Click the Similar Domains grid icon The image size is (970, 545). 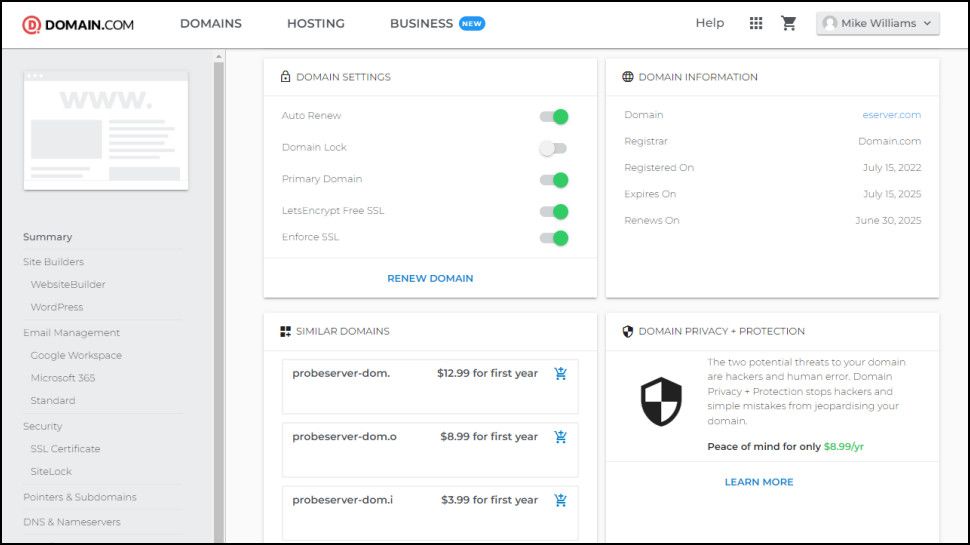click(x=285, y=332)
